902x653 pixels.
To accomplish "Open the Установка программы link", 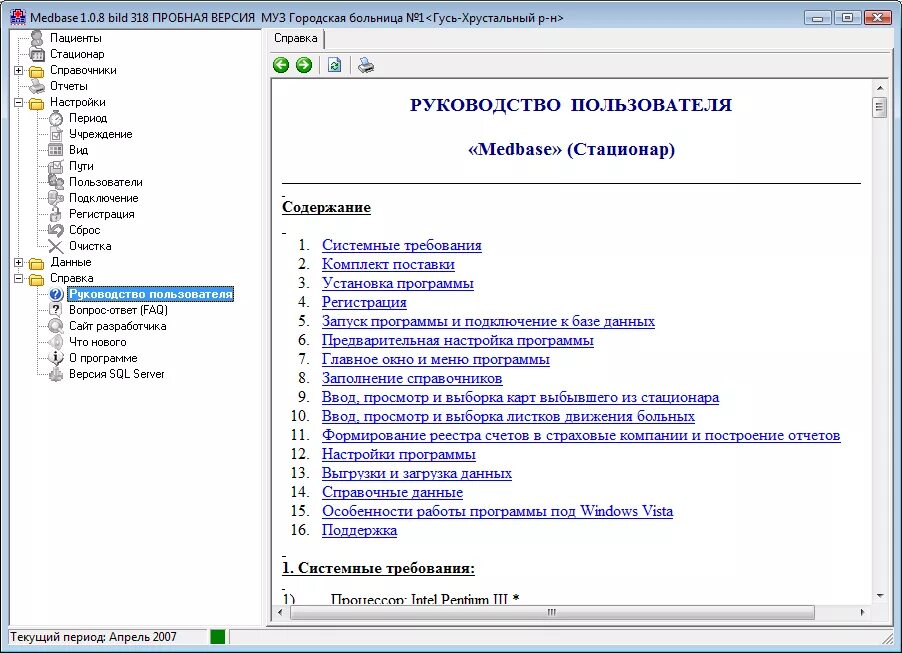I will [x=398, y=283].
